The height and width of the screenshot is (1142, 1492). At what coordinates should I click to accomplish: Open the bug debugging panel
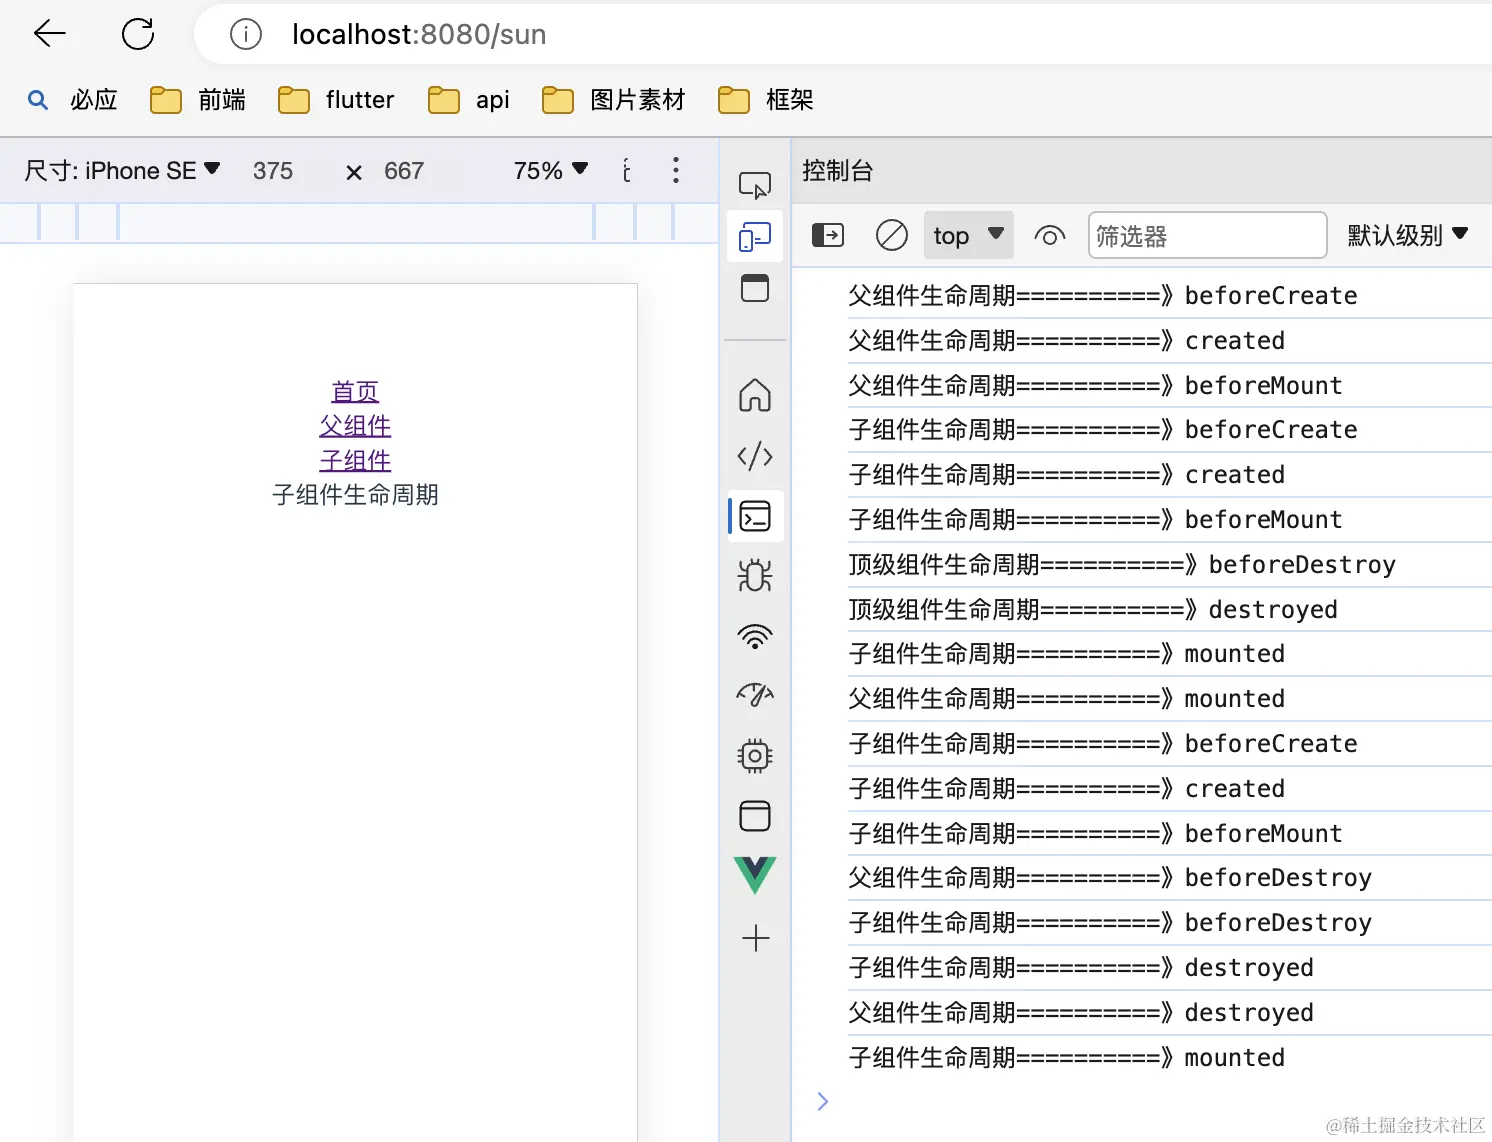(754, 575)
